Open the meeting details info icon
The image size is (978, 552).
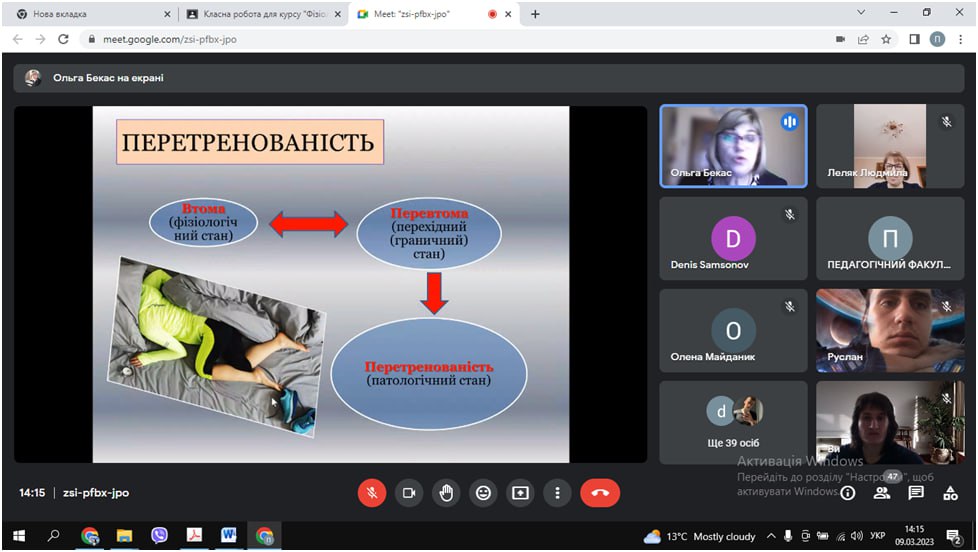848,493
